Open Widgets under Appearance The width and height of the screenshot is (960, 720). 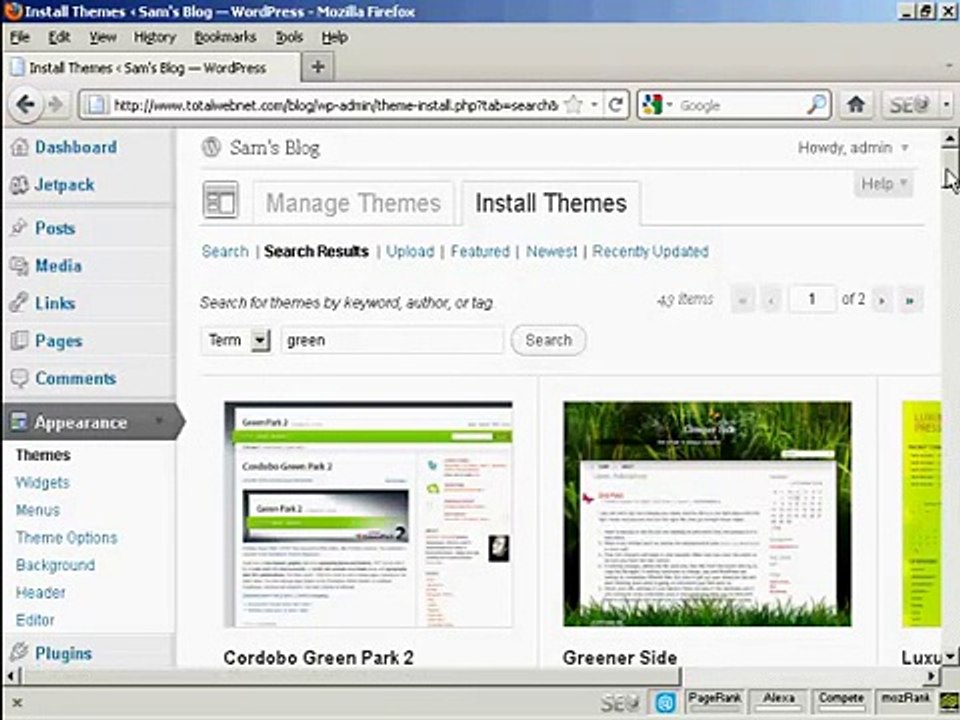point(42,482)
